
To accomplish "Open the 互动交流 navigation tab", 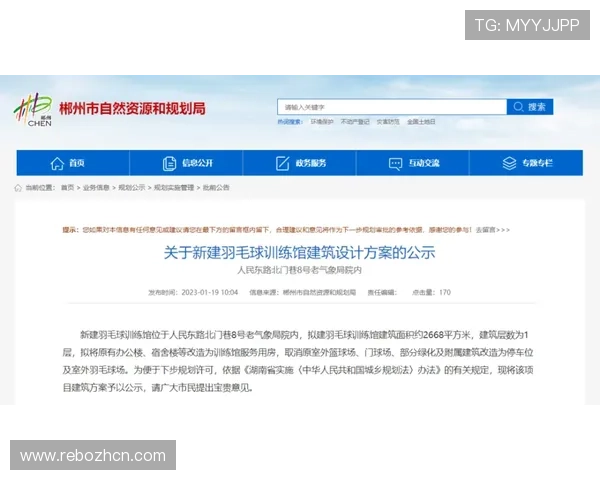I will (x=412, y=163).
